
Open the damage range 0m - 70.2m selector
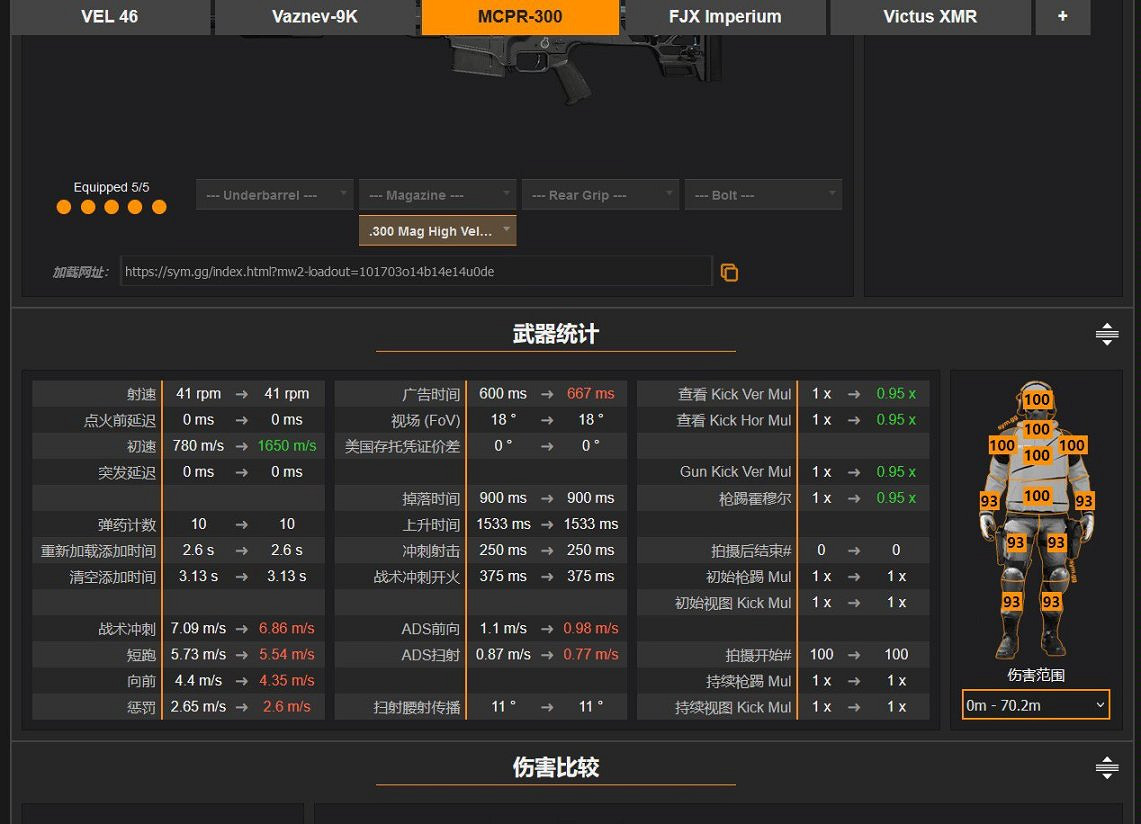click(x=1035, y=705)
